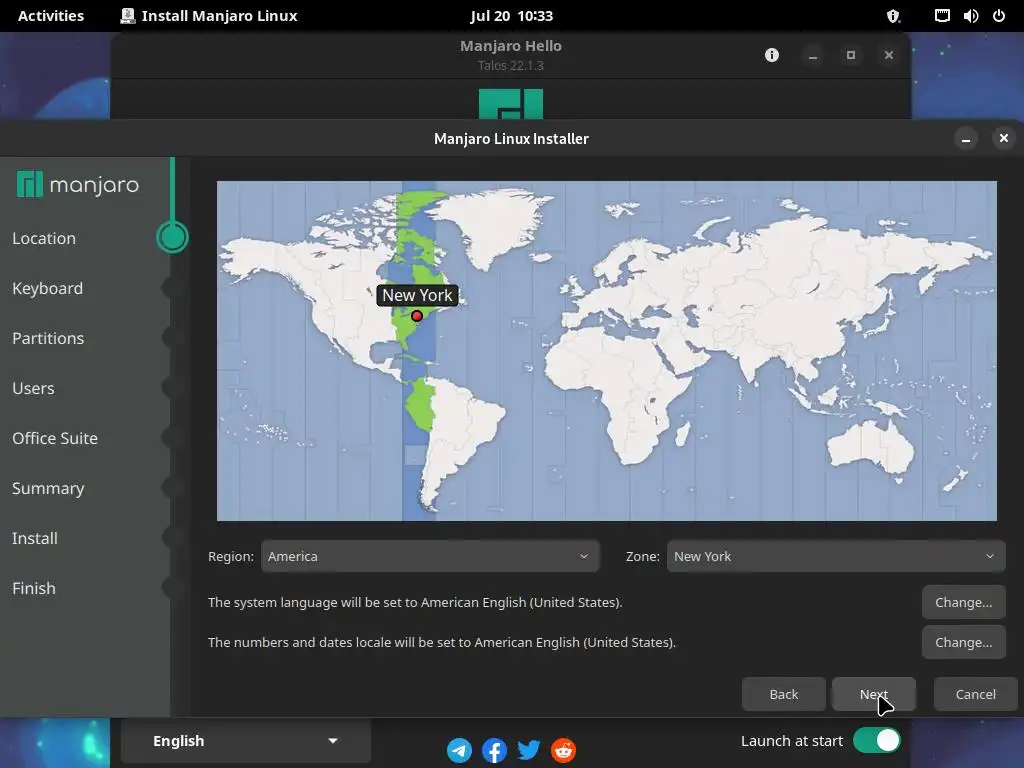Expand the Zone dropdown showing New York
The width and height of the screenshot is (1024, 768).
836,556
